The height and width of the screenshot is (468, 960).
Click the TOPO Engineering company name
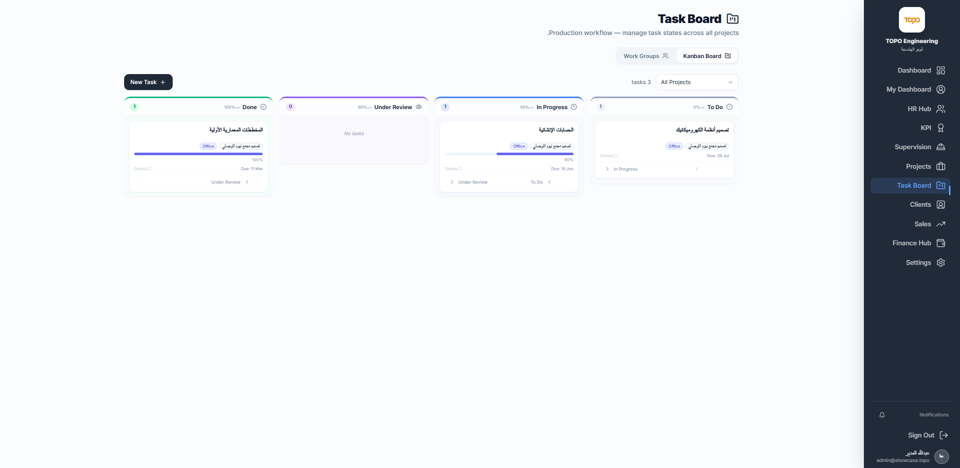[912, 41]
